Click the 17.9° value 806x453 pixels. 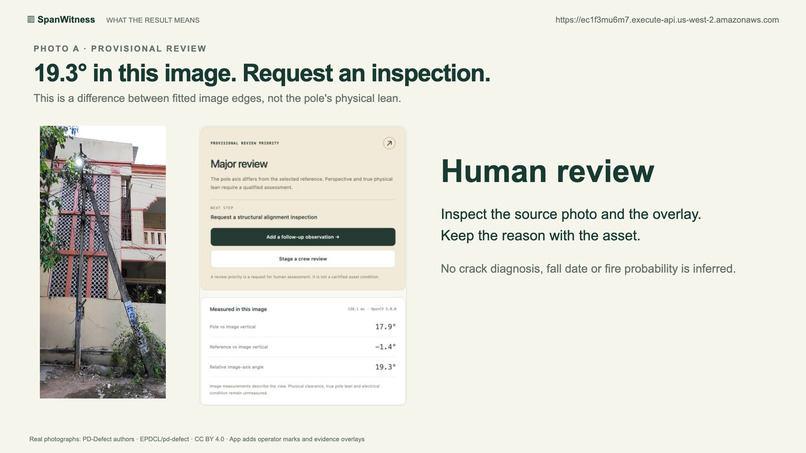(x=386, y=327)
